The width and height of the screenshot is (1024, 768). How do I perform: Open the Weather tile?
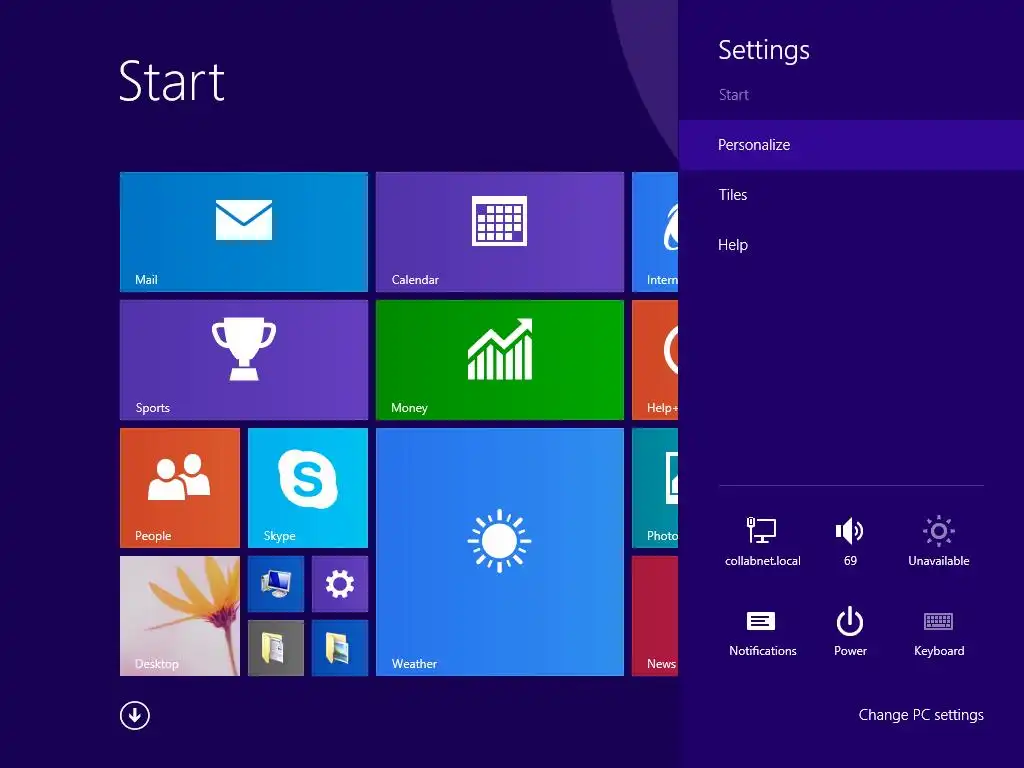point(500,552)
